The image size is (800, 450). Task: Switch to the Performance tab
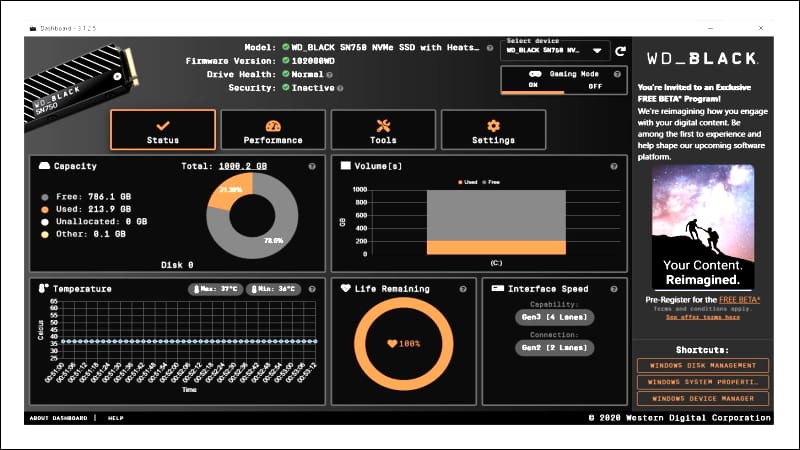point(273,130)
